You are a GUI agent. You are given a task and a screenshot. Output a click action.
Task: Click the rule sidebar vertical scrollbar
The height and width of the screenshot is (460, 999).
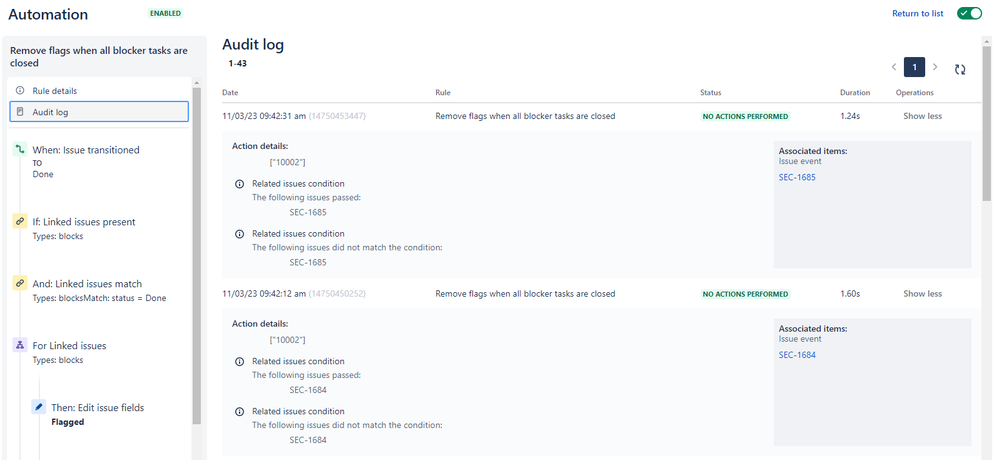(196, 256)
